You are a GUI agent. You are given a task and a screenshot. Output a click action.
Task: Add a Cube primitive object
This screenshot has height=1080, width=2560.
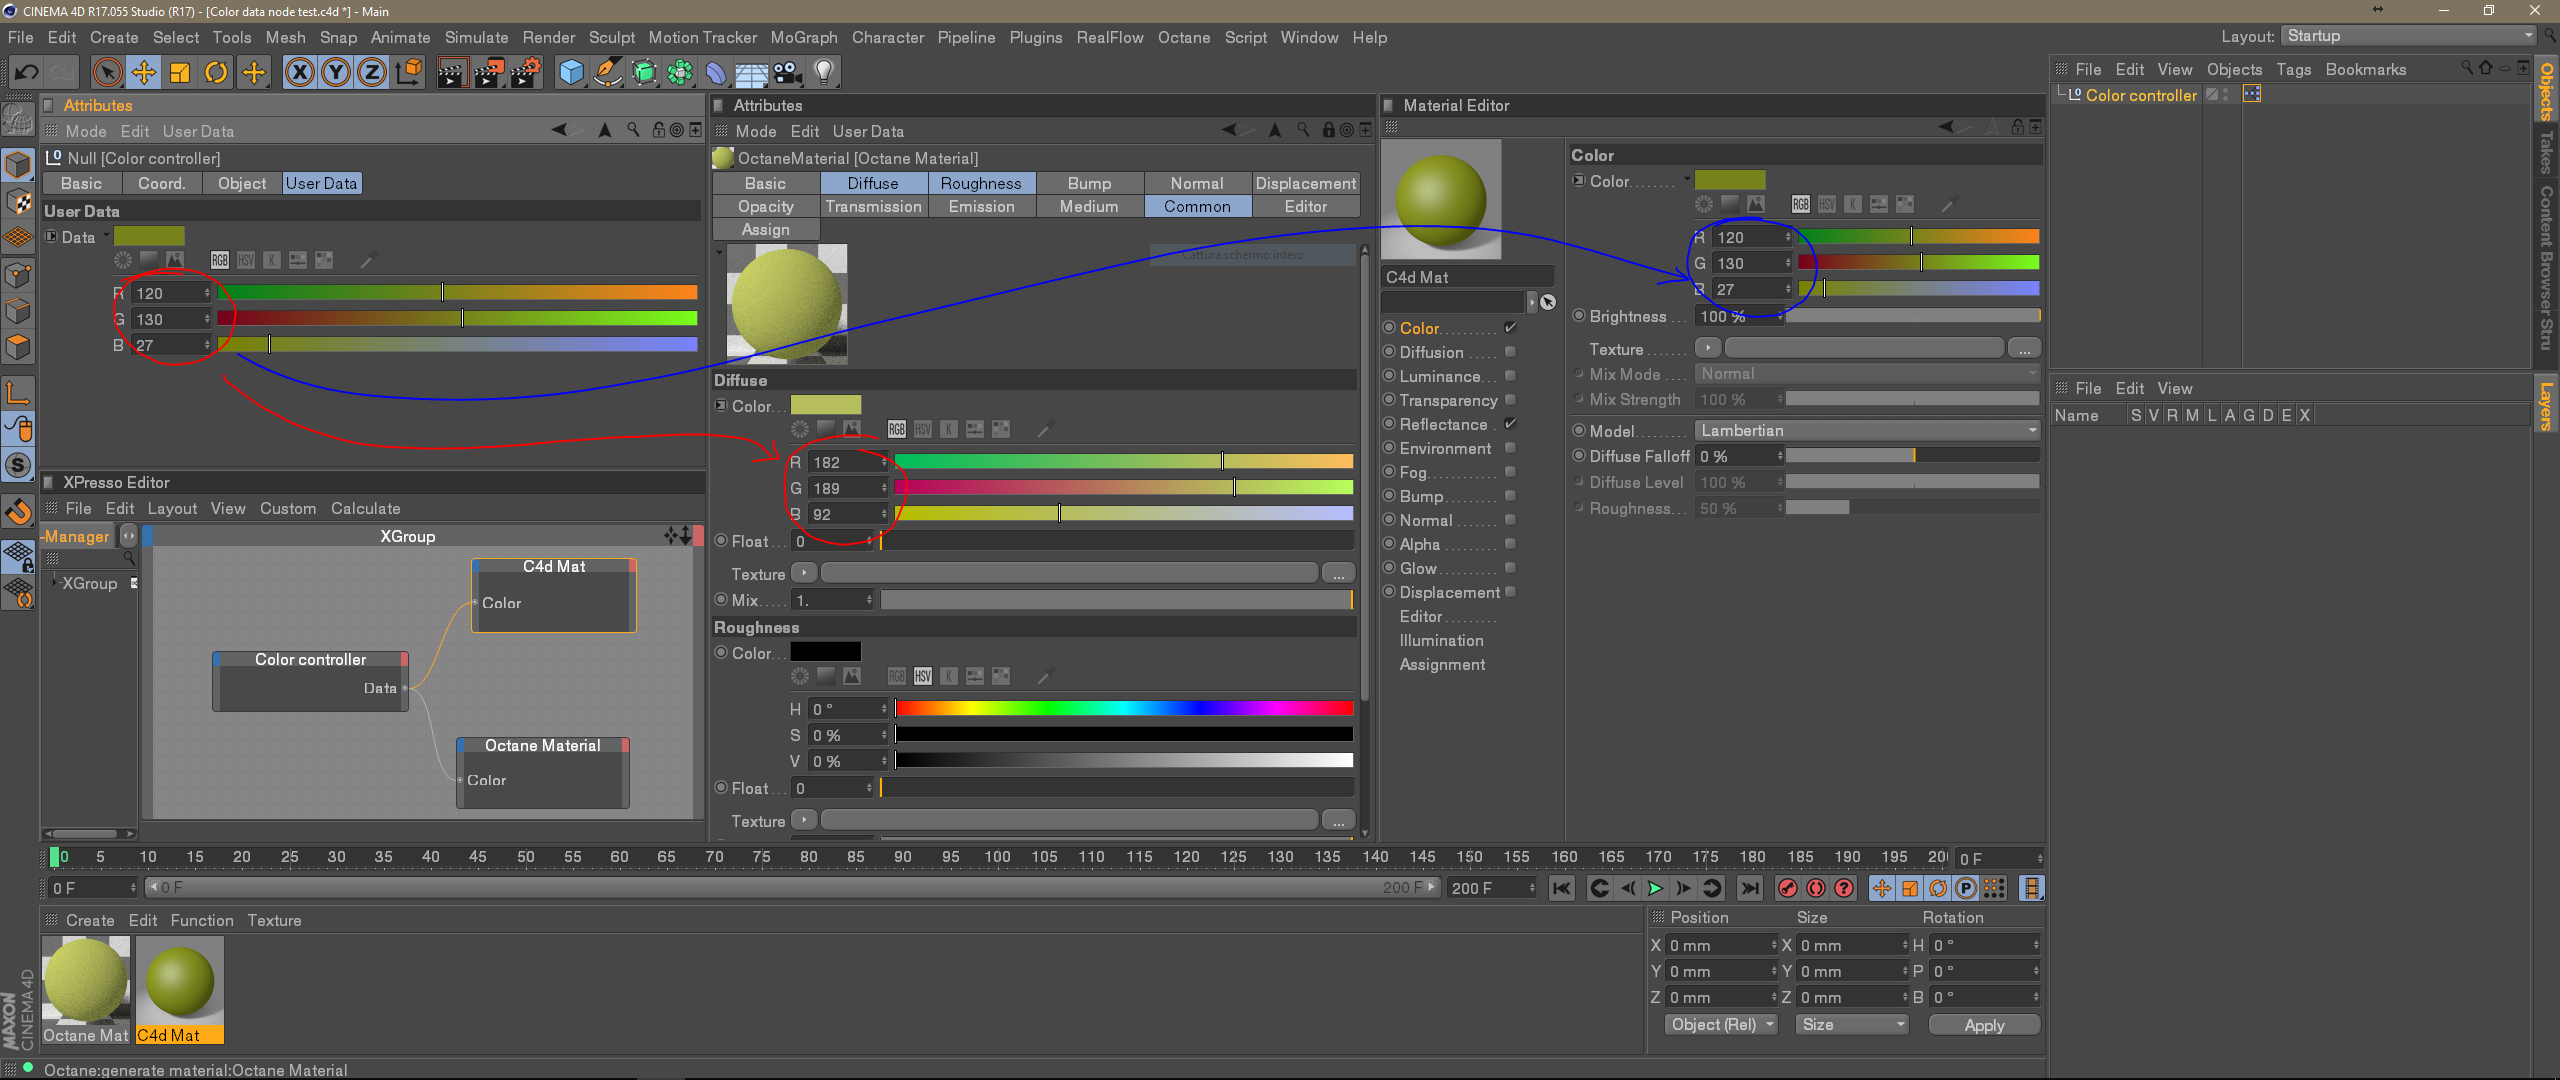[x=571, y=72]
